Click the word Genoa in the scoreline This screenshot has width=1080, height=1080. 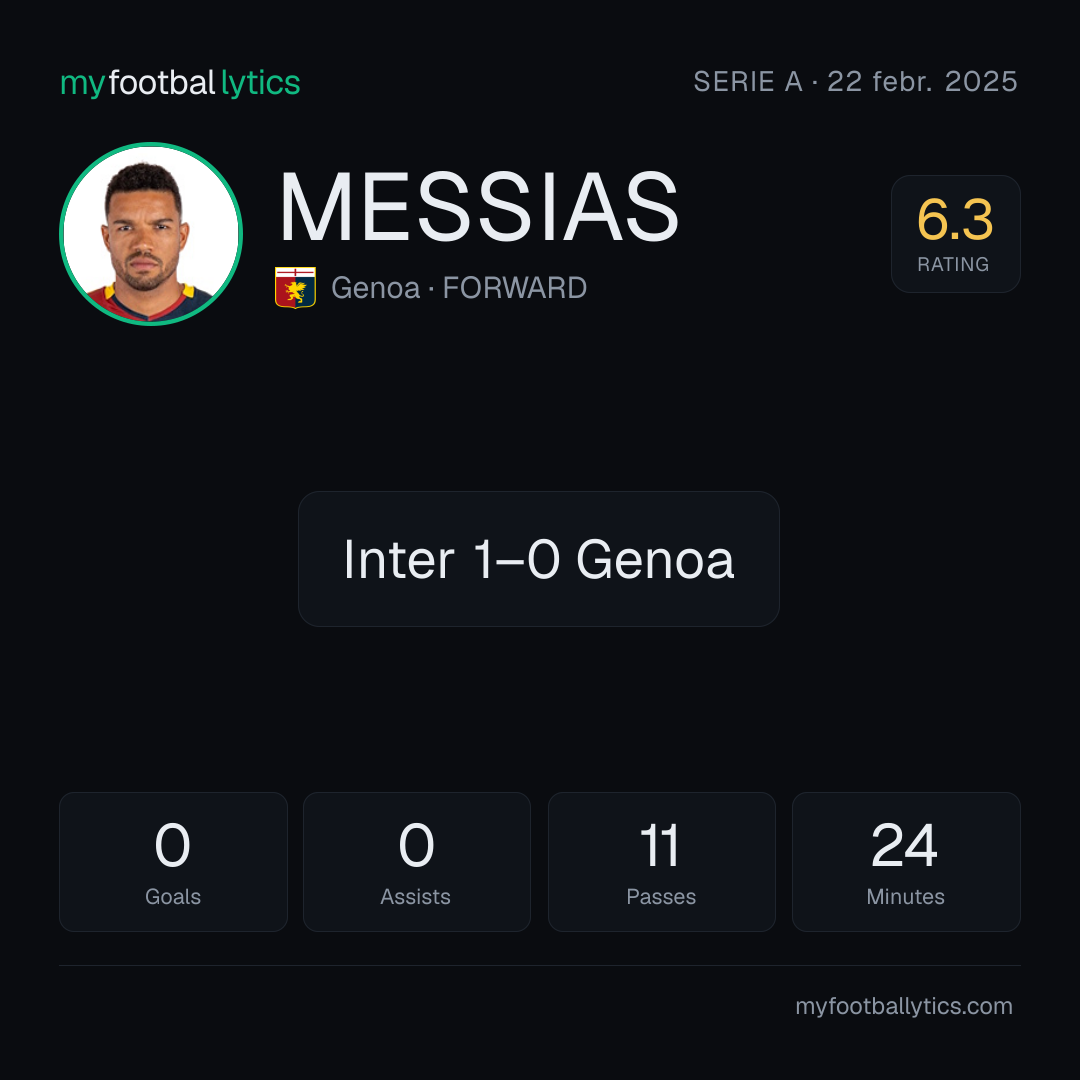655,559
